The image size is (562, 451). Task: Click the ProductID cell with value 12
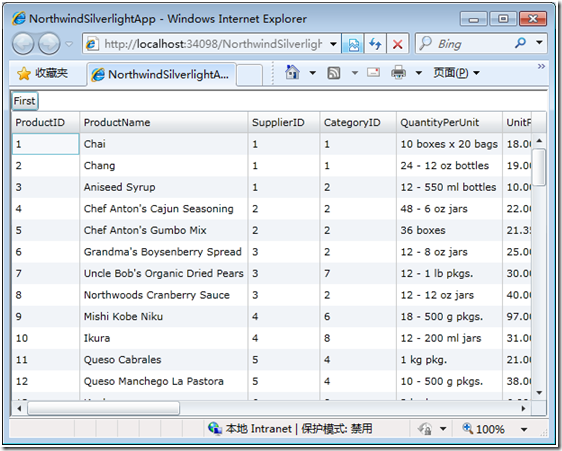point(45,381)
